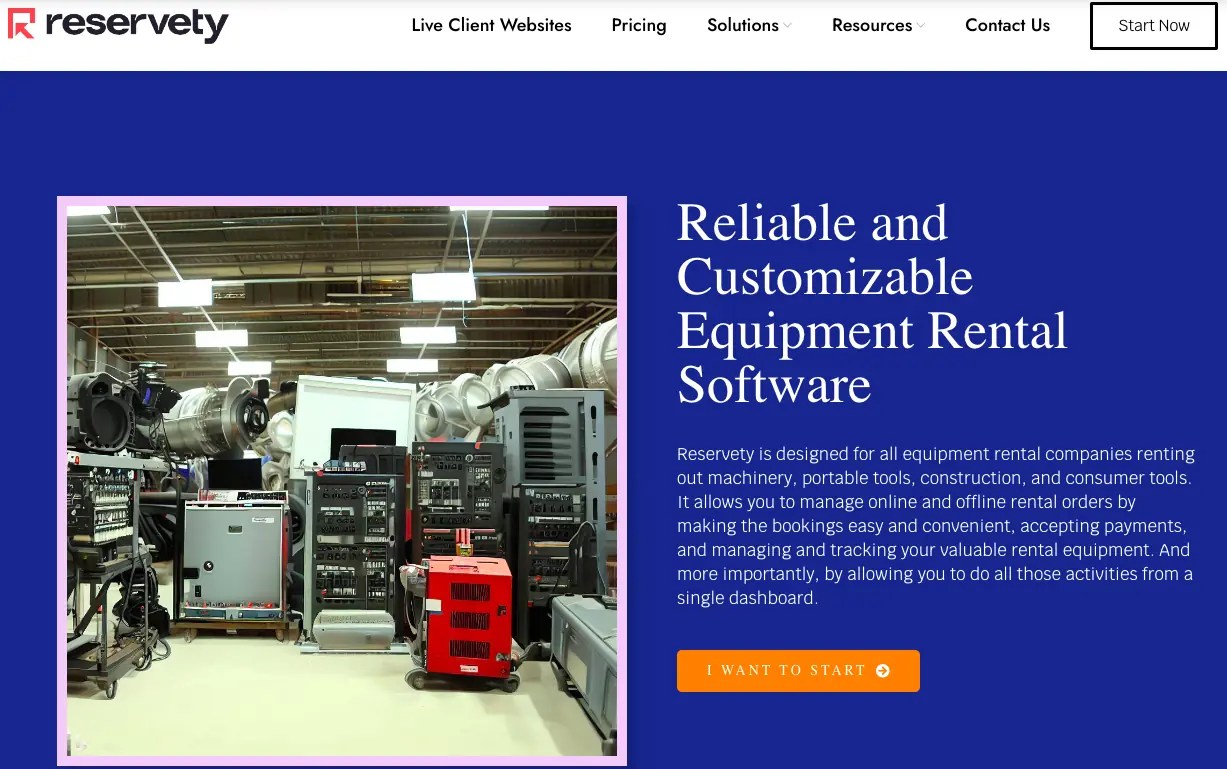Go to Contact Us
Image resolution: width=1227 pixels, height=769 pixels.
1007,25
